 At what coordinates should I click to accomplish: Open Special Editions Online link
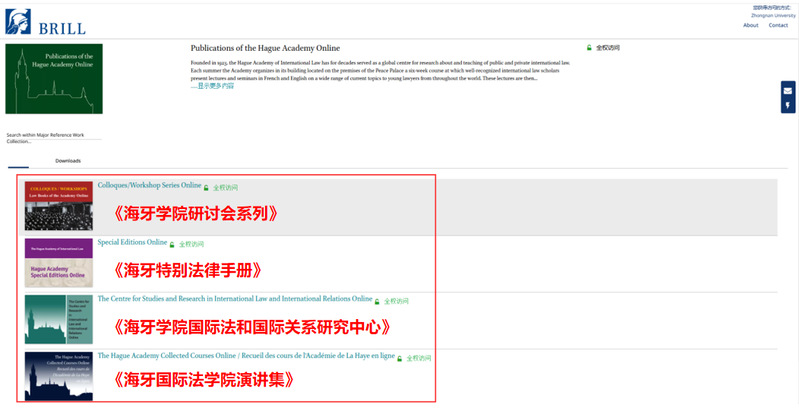pyautogui.click(x=132, y=242)
